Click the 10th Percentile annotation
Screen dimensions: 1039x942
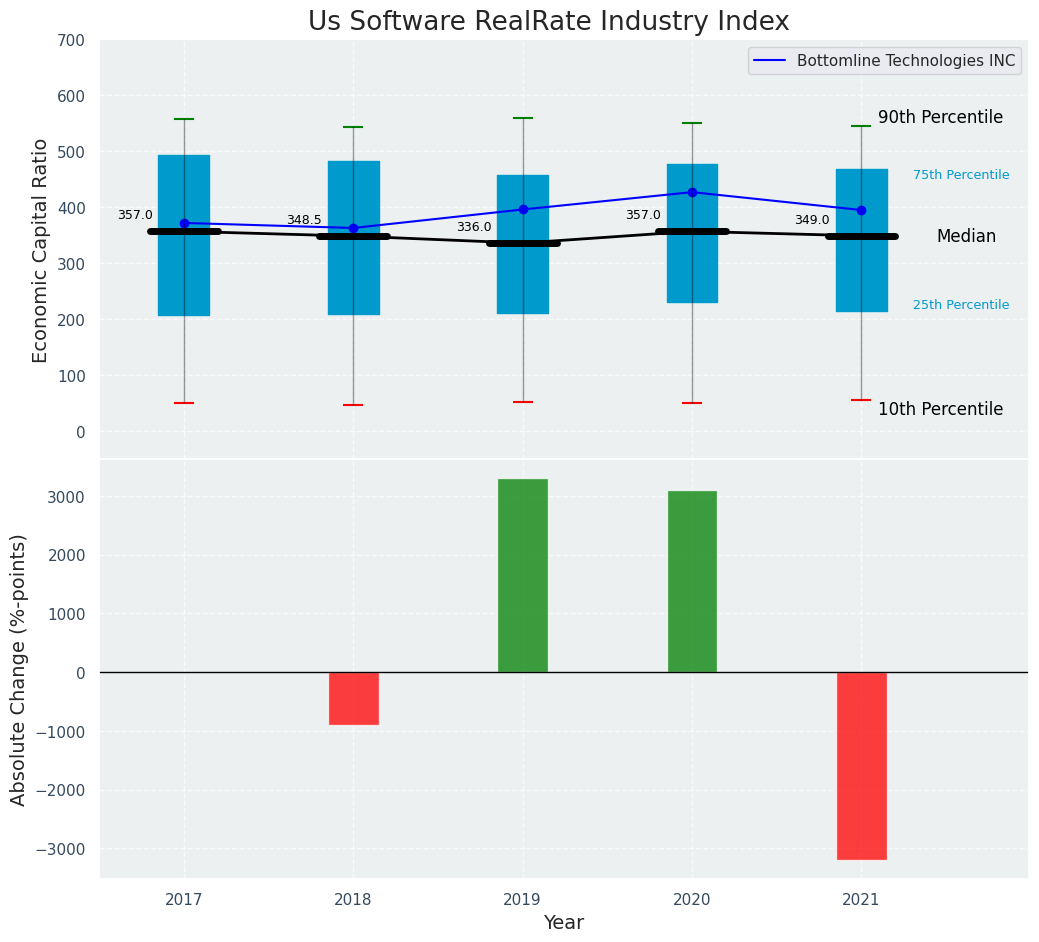point(940,409)
